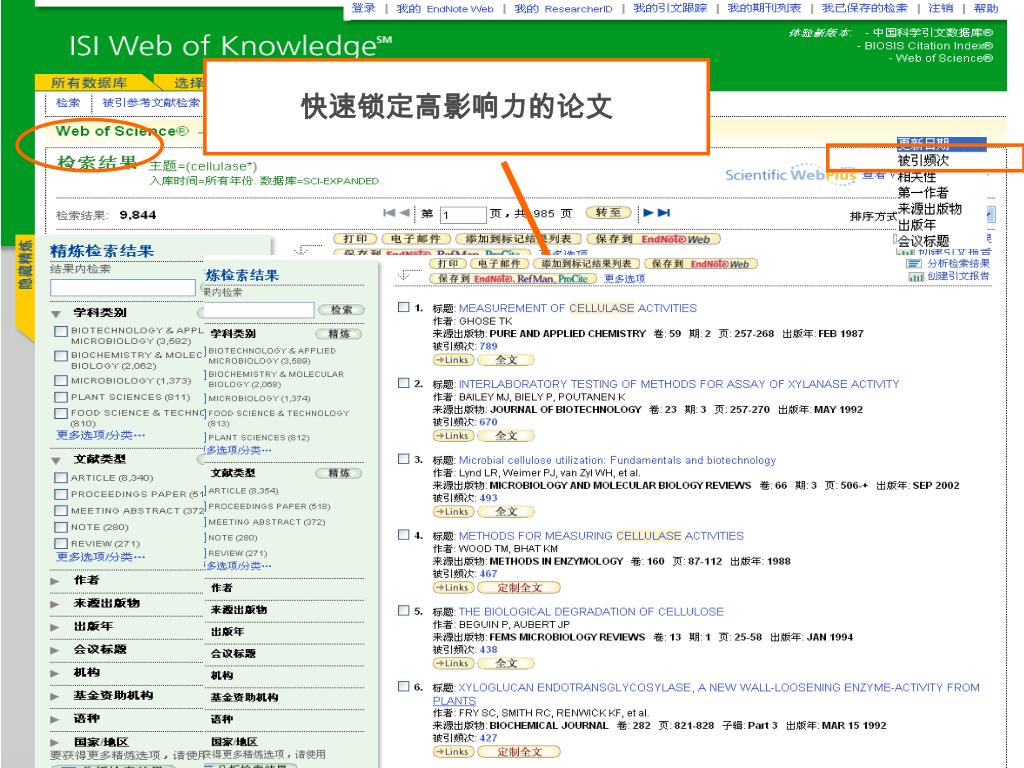This screenshot has height=768, width=1024.
Task: Open Links for MEASUREMENT OF CELLULASE ACTIVITIES
Action: click(x=452, y=360)
